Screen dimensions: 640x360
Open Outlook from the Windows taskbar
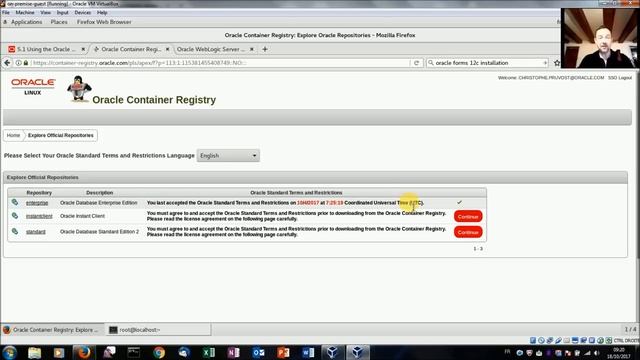(258, 352)
